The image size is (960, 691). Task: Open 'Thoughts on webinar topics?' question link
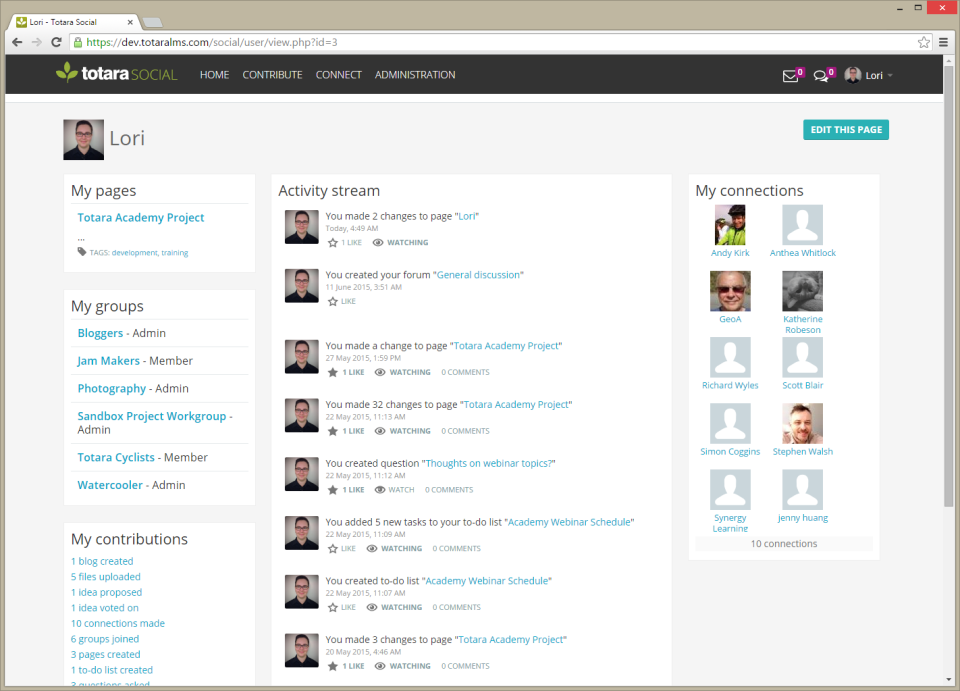click(x=489, y=463)
